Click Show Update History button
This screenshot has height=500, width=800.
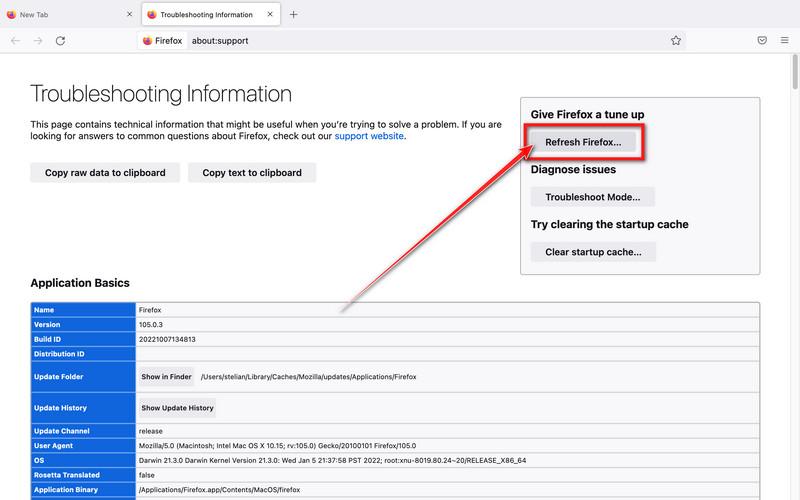177,408
